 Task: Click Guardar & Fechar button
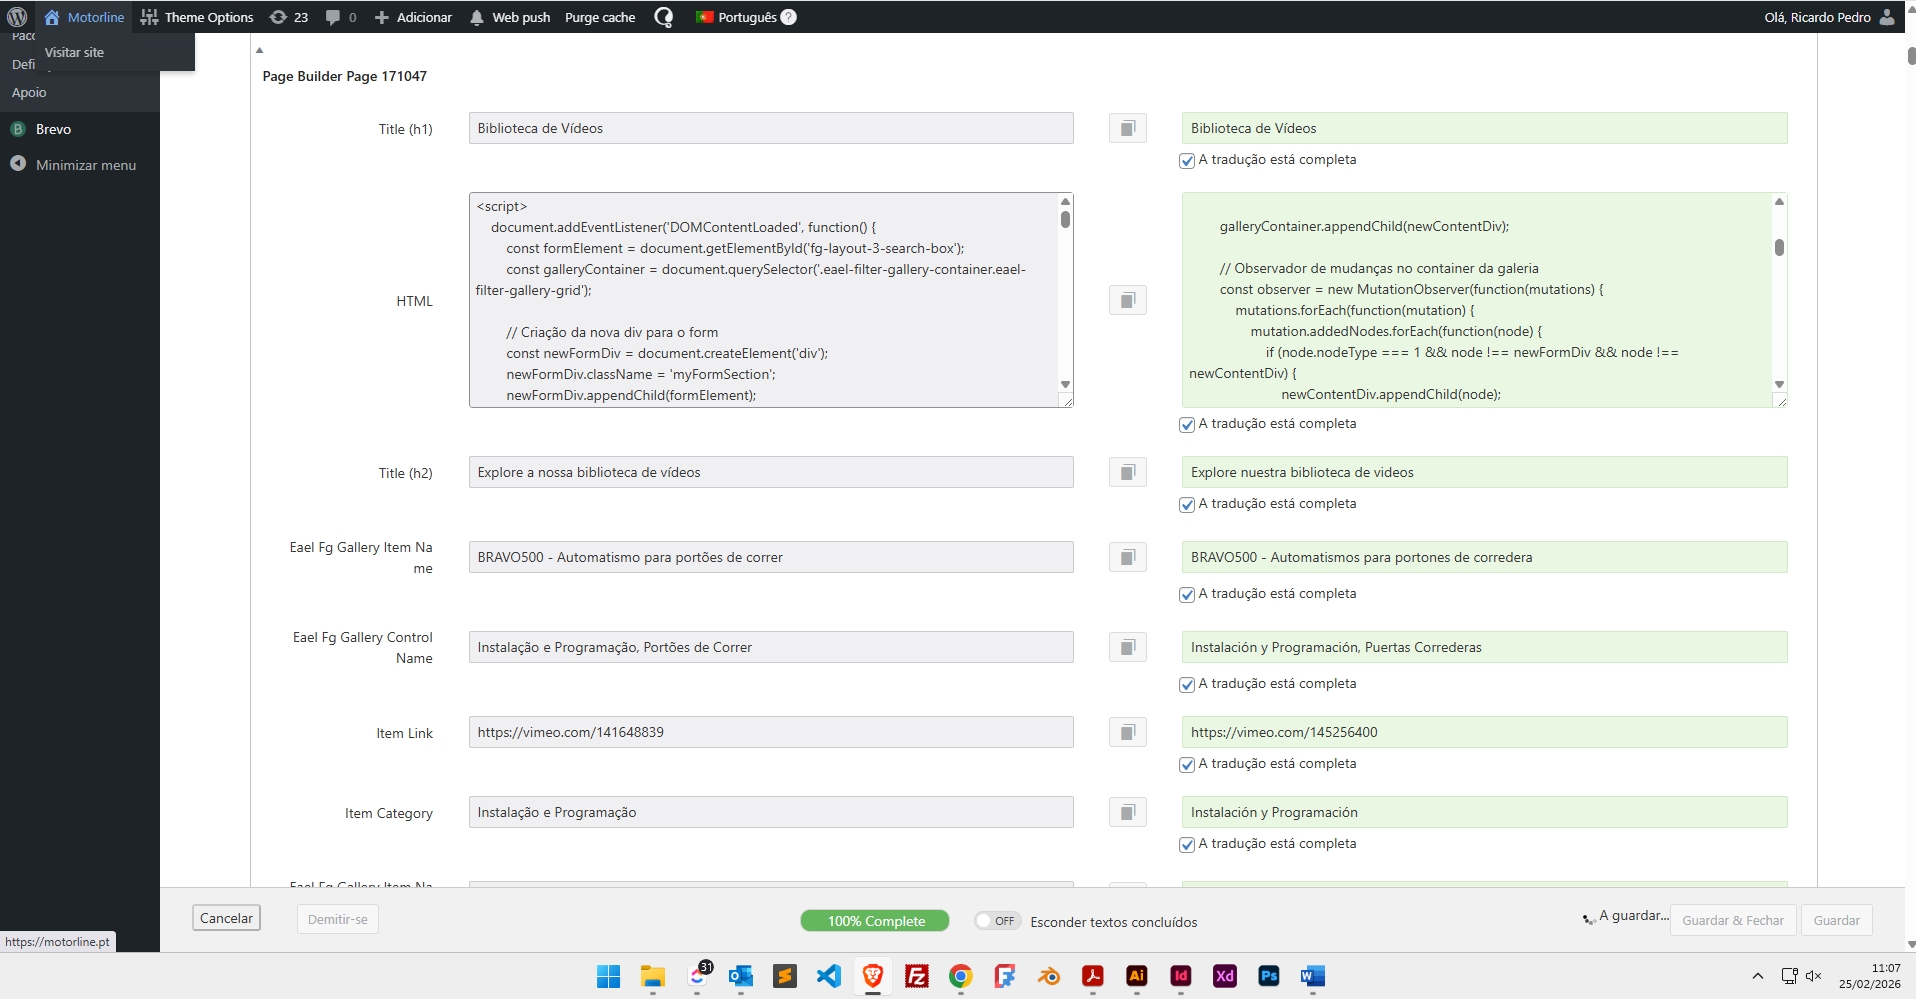tap(1733, 920)
